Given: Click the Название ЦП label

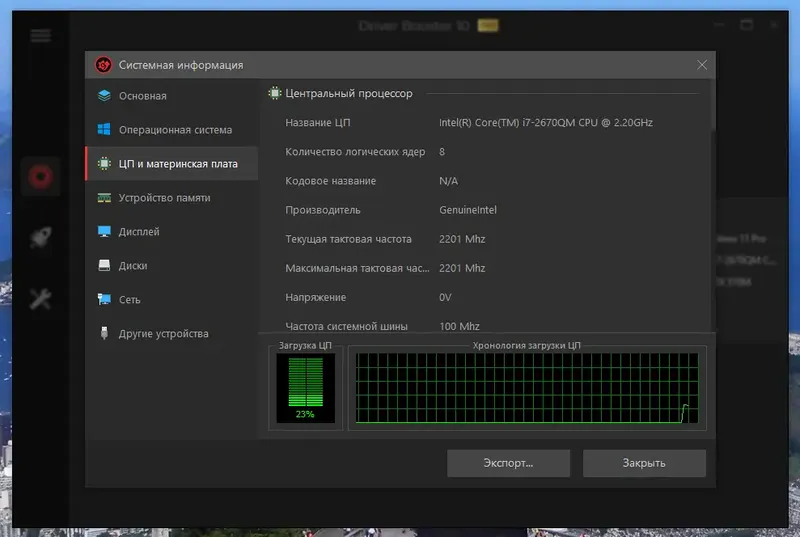Looking at the screenshot, I should click(x=318, y=122).
